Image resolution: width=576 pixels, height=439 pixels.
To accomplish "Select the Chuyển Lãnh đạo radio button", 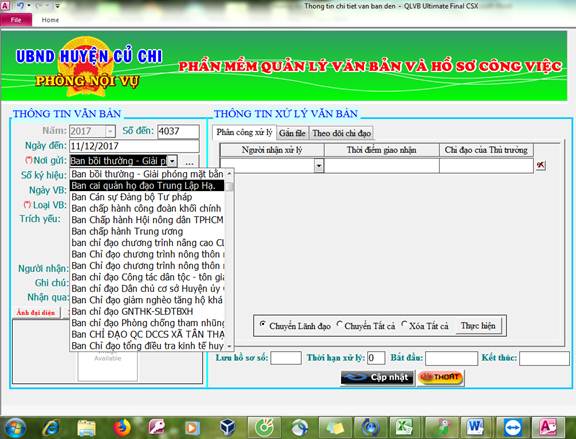I will tap(262, 324).
